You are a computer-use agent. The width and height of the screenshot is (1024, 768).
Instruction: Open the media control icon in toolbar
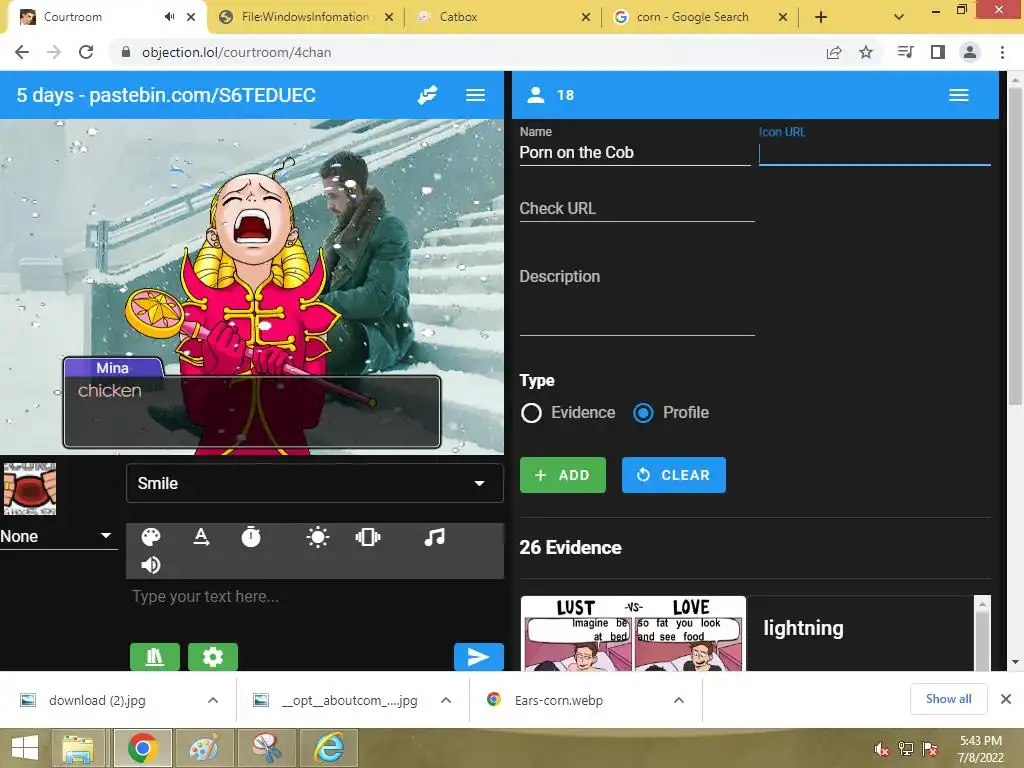tap(905, 52)
